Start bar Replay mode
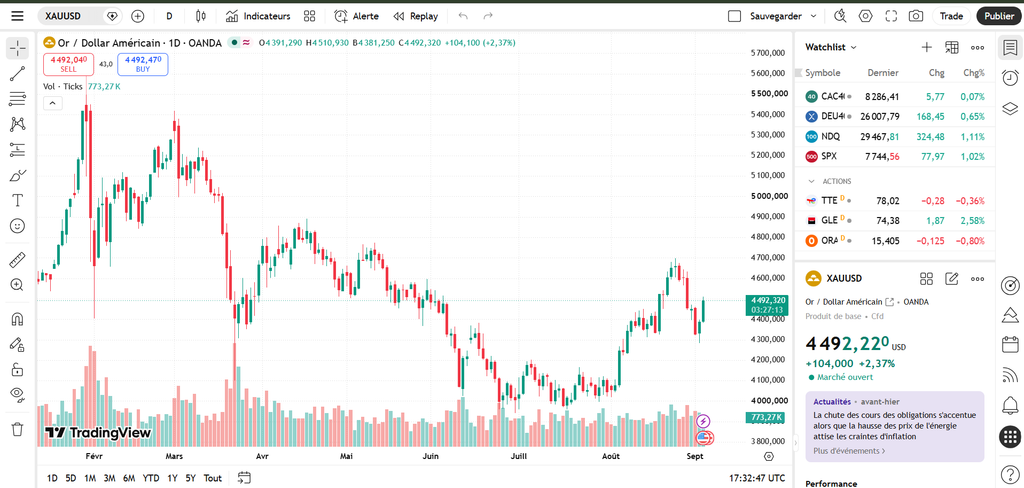1024x488 pixels. tap(415, 16)
